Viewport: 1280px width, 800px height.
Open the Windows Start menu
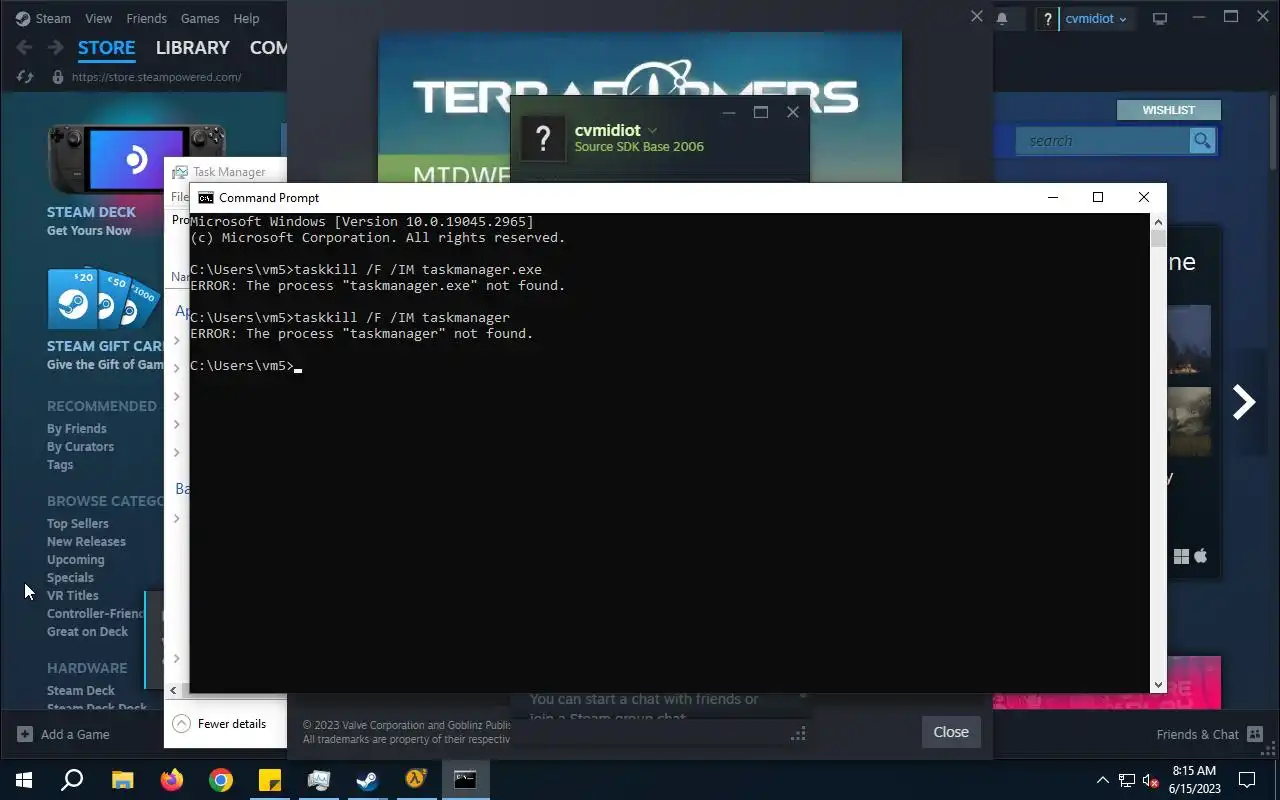[x=24, y=780]
